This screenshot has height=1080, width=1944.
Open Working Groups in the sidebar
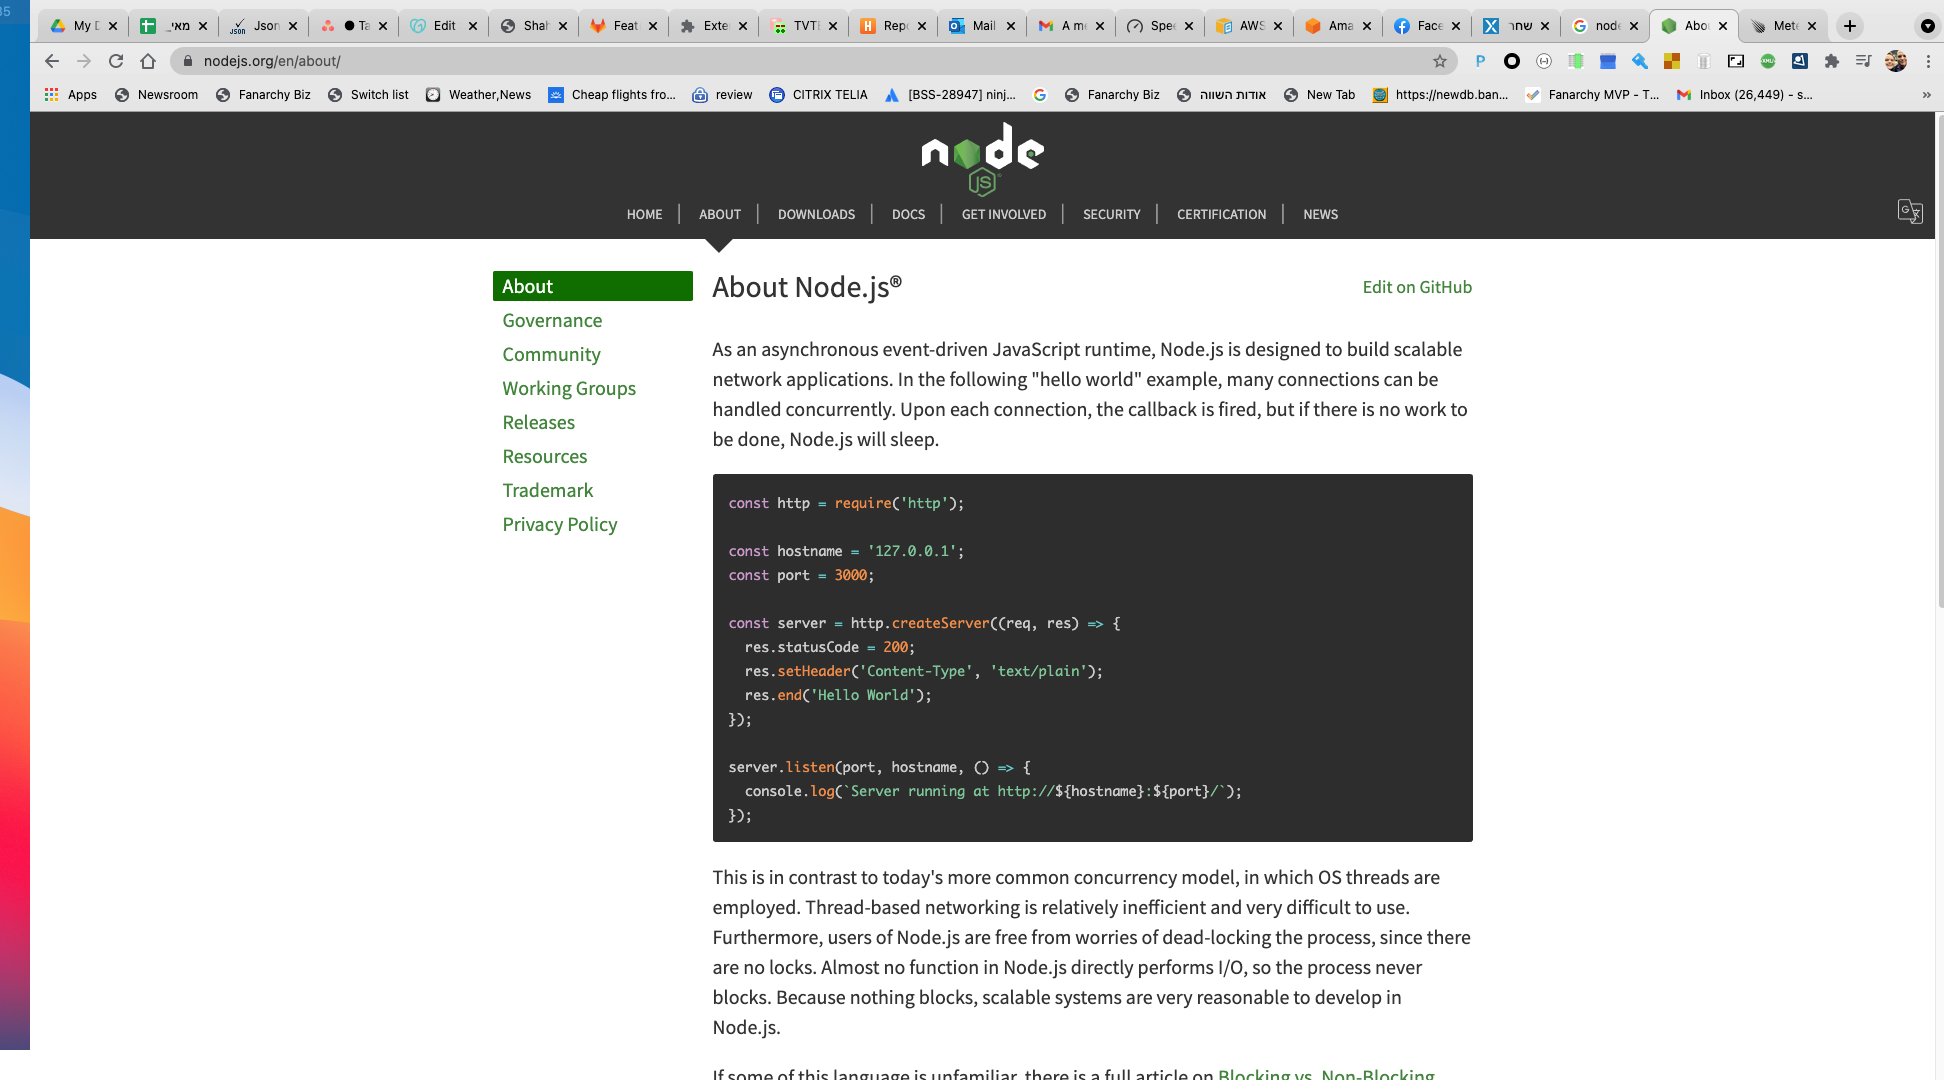569,388
